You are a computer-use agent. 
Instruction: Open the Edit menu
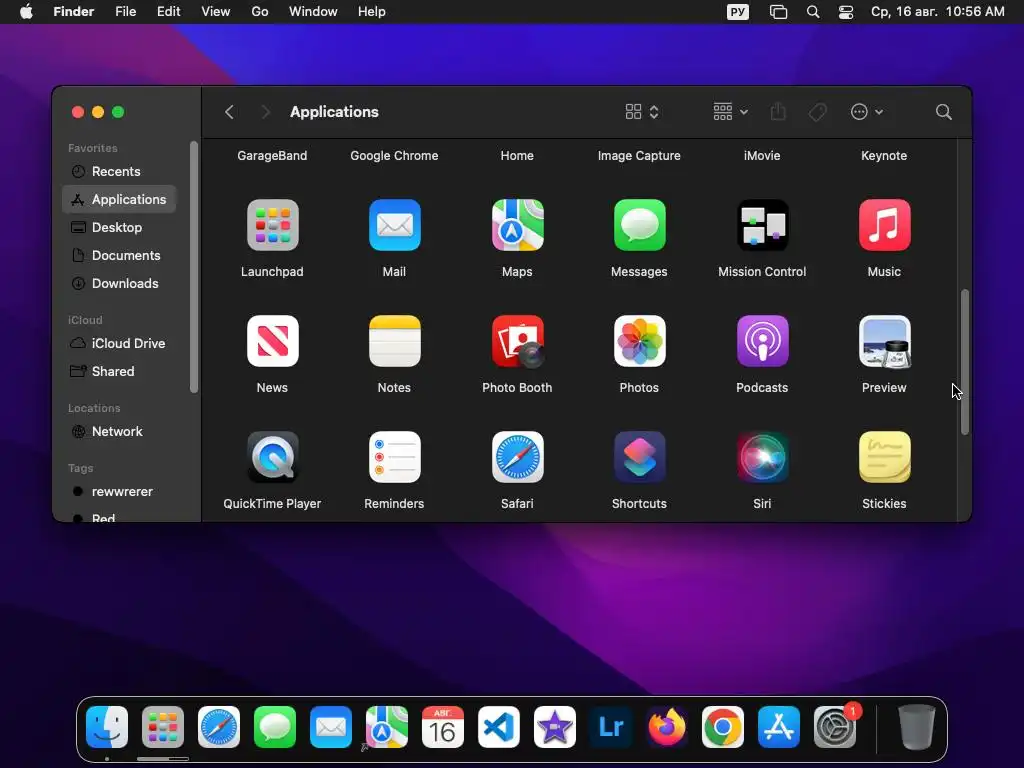(168, 12)
